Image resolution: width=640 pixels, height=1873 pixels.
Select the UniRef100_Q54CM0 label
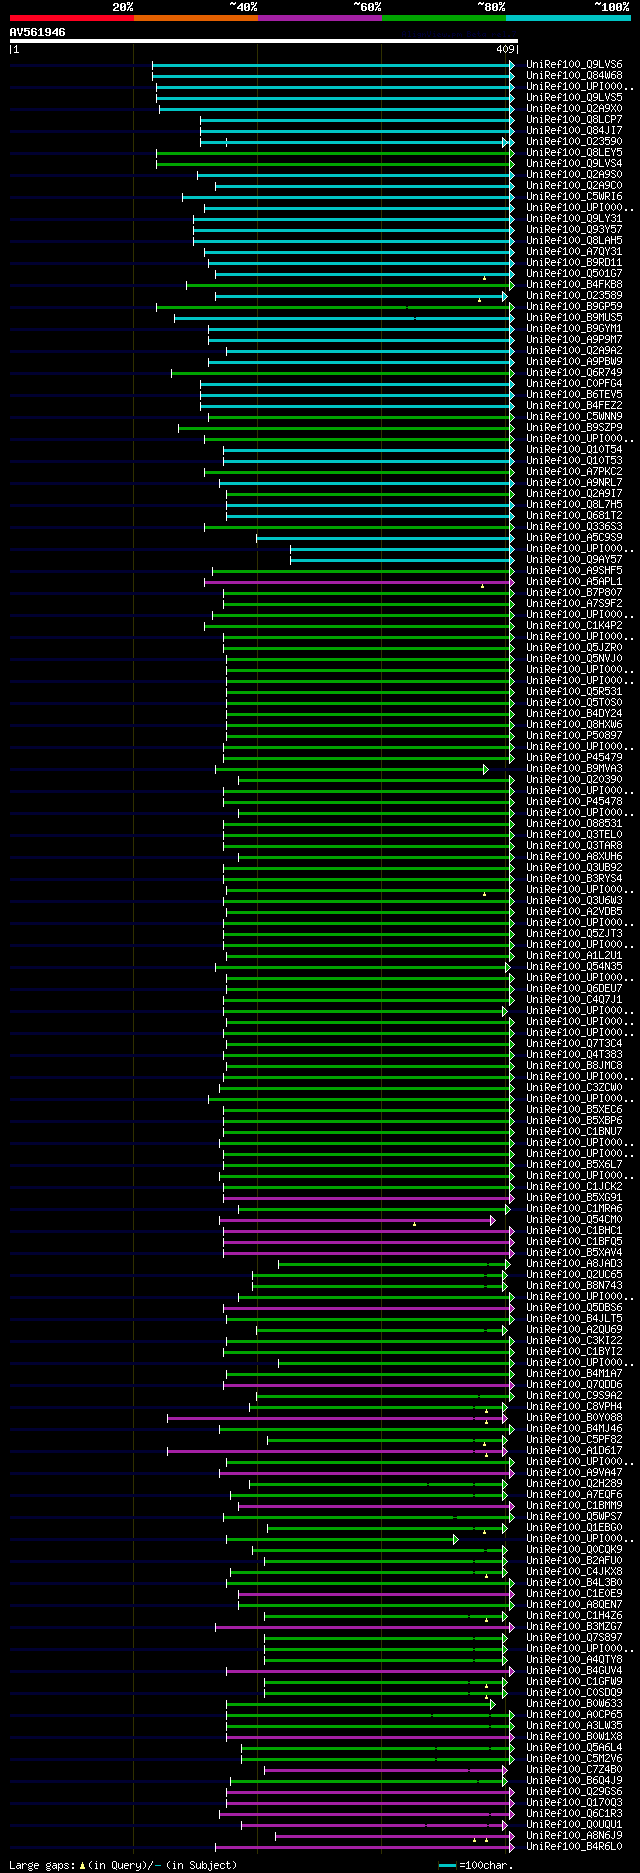click(574, 1220)
